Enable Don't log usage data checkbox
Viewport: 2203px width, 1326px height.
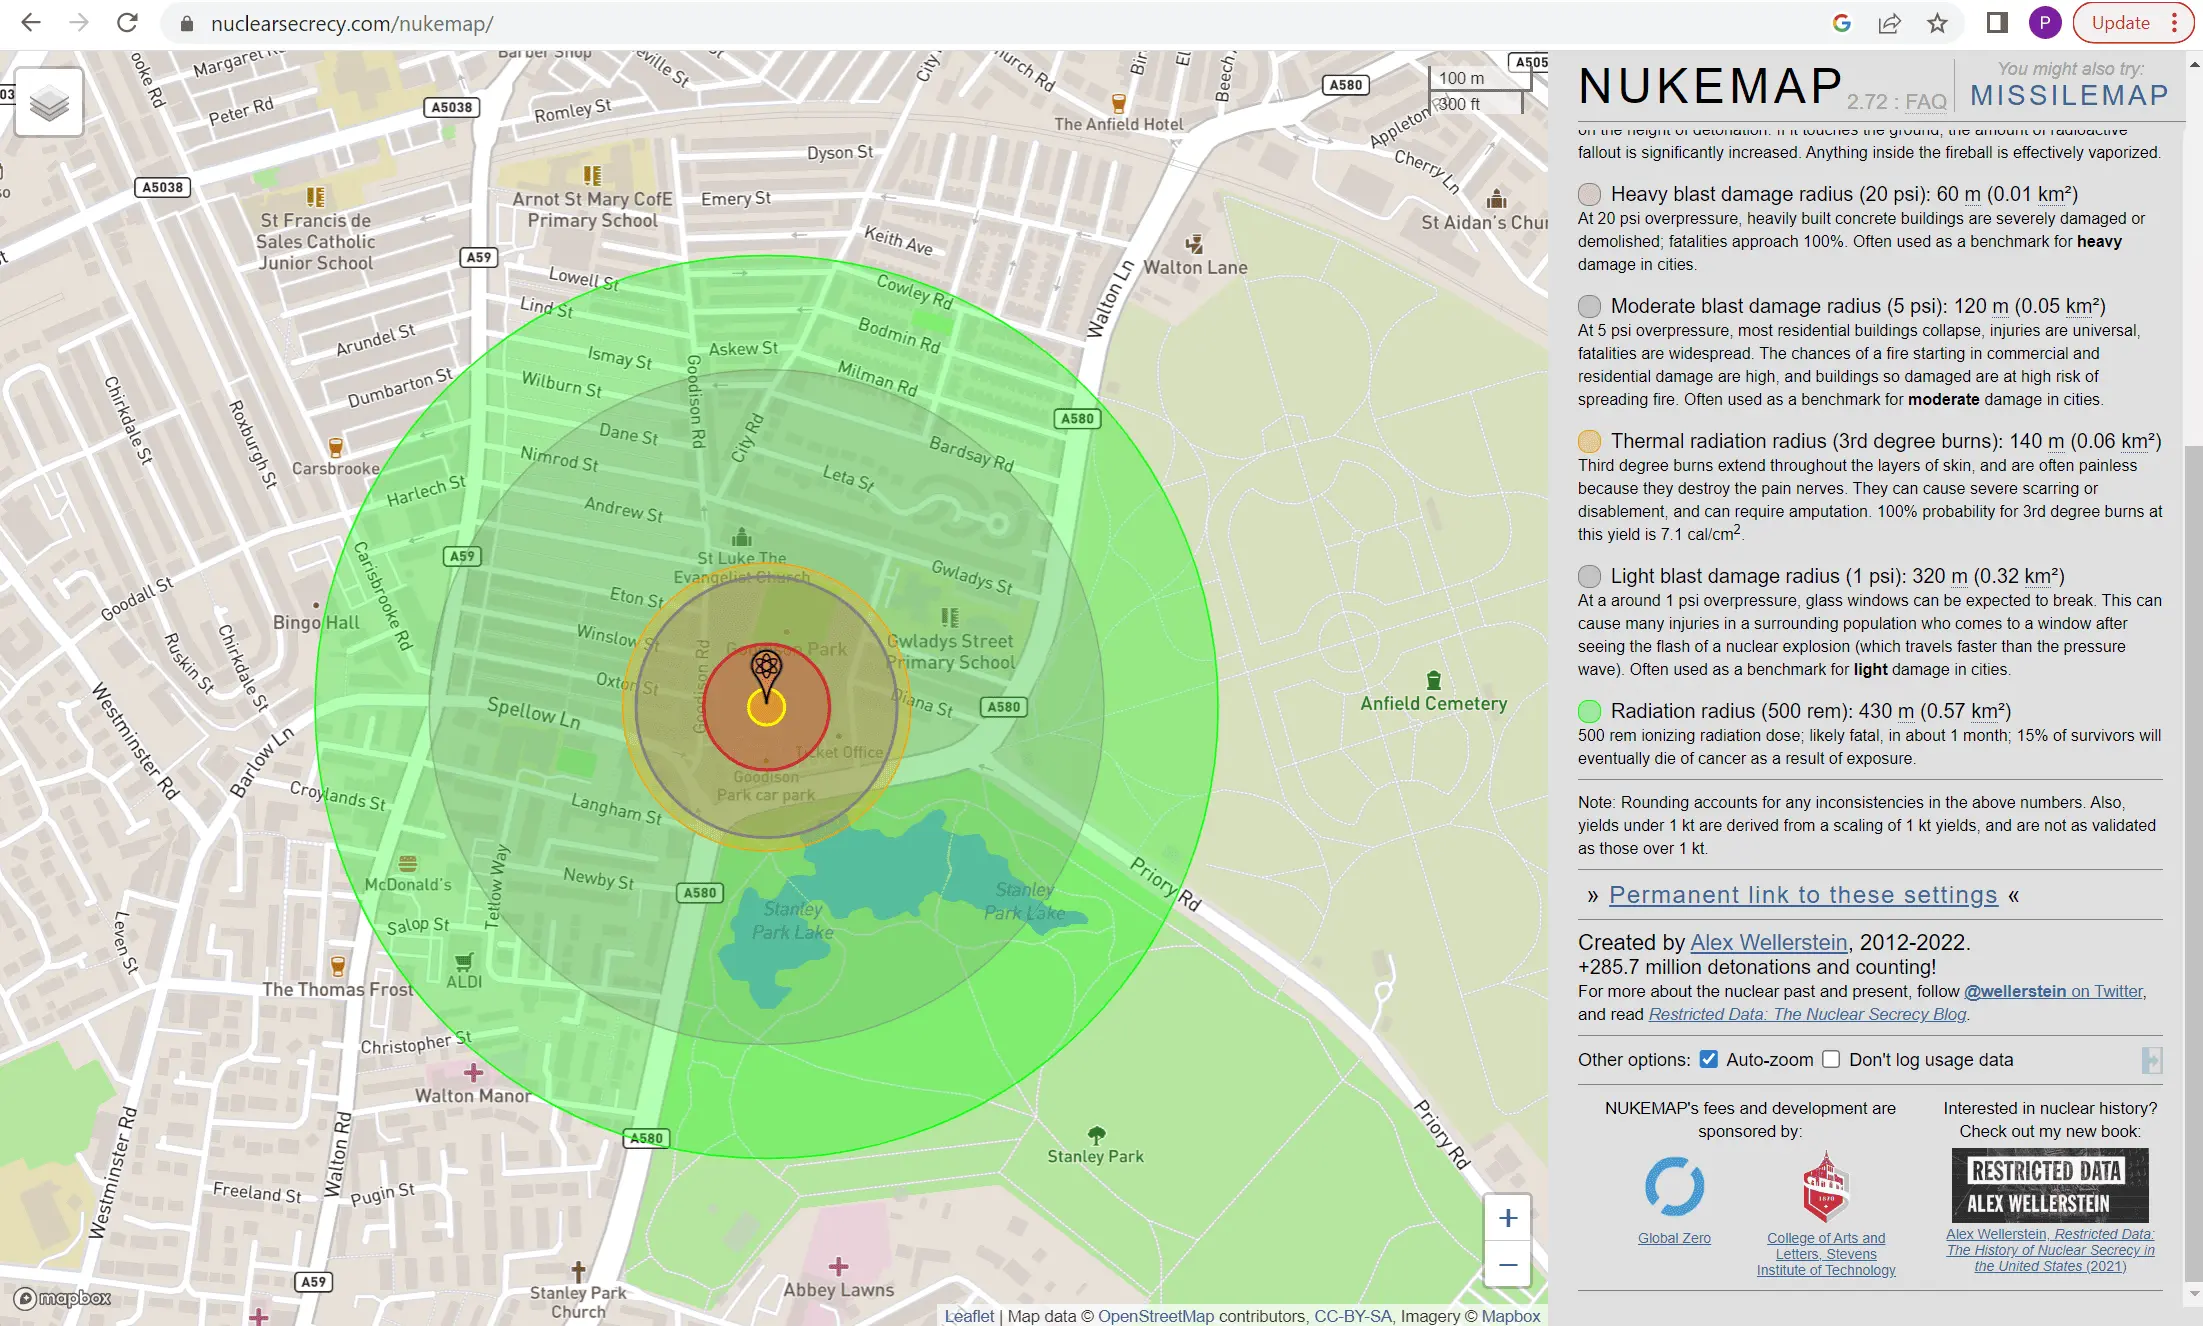click(x=1831, y=1059)
